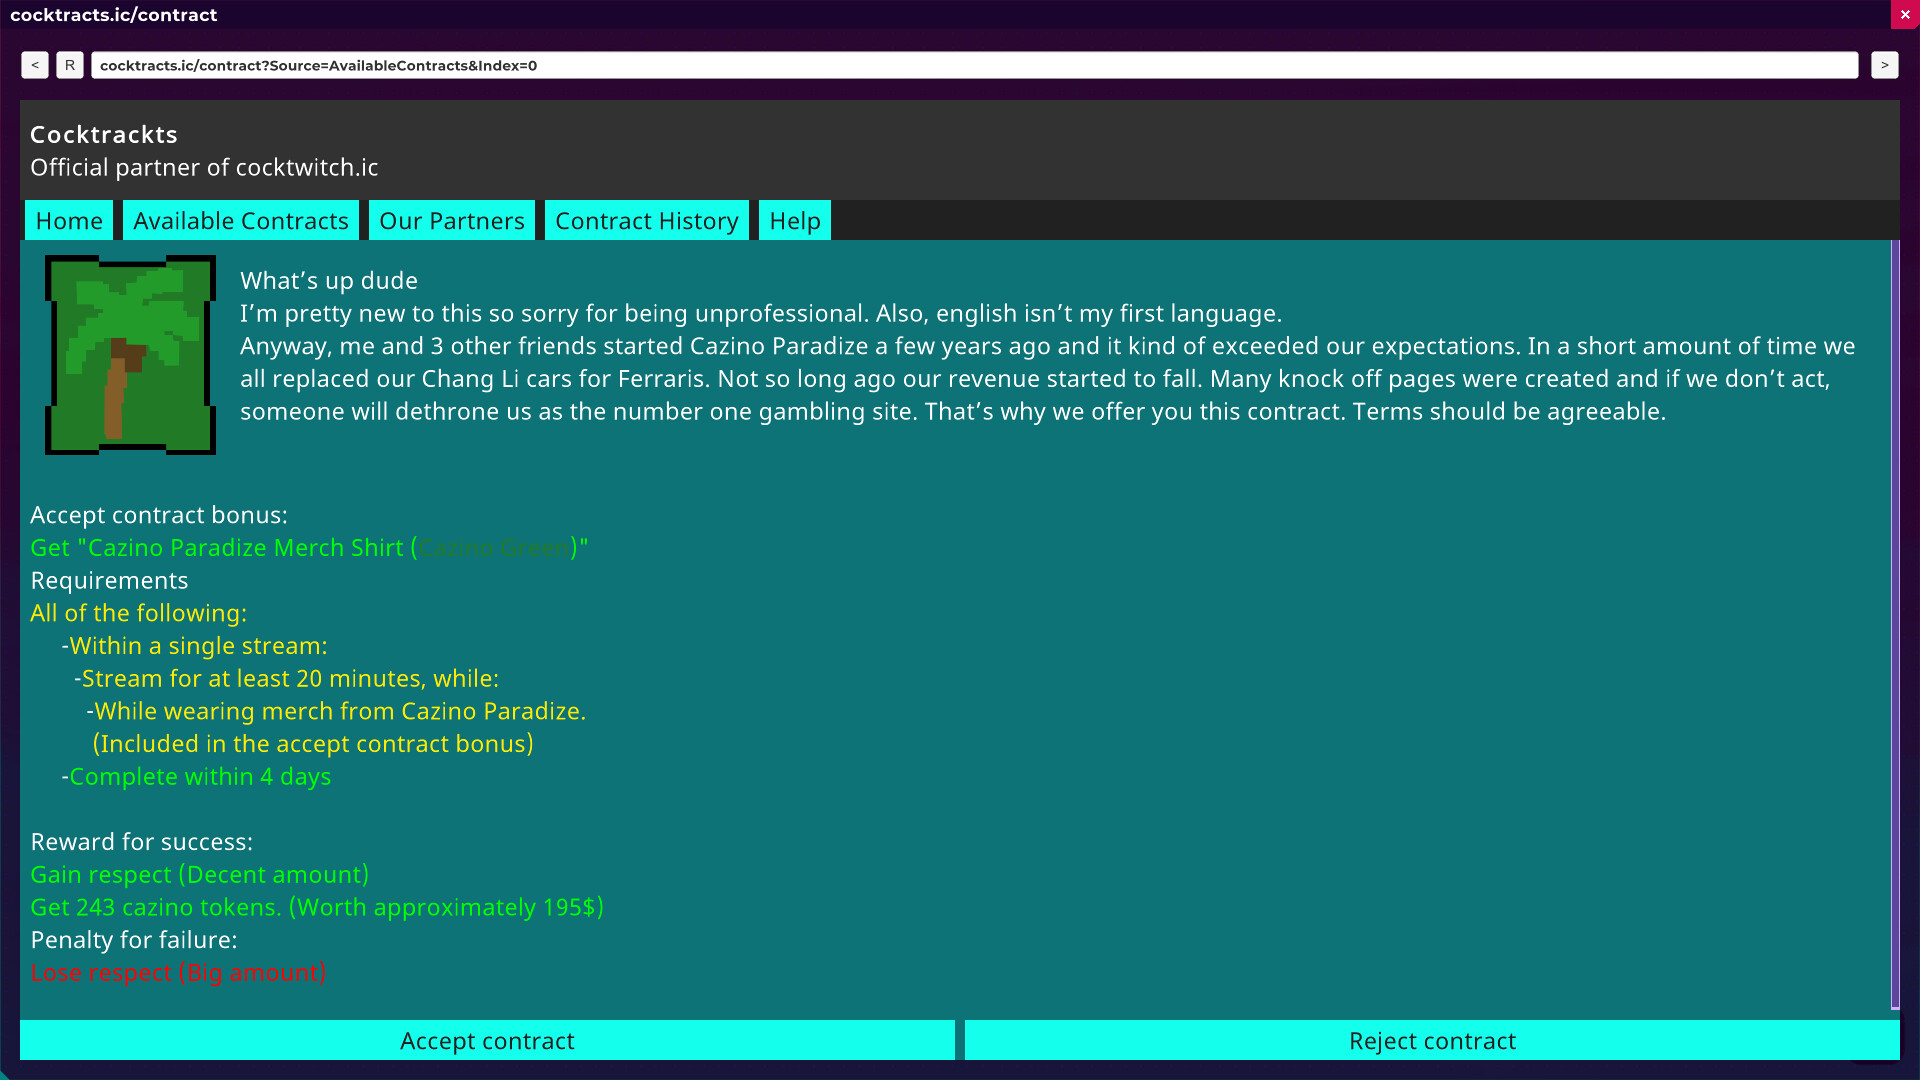This screenshot has height=1080, width=1920.
Task: Click the Our Partners navigation link
Action: point(452,220)
